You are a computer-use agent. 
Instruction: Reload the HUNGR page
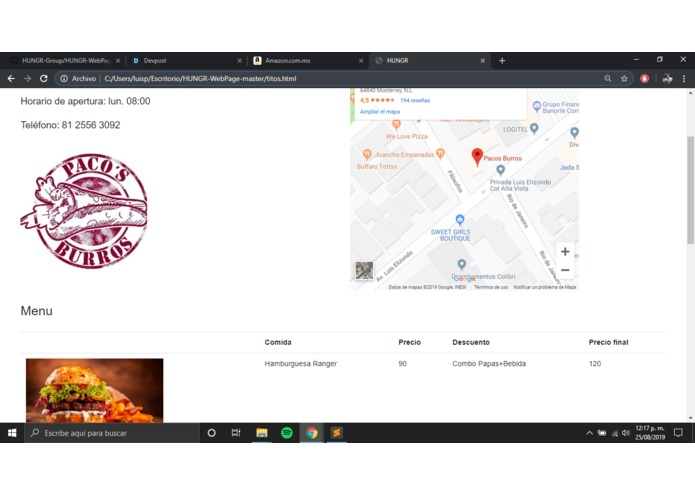43,78
